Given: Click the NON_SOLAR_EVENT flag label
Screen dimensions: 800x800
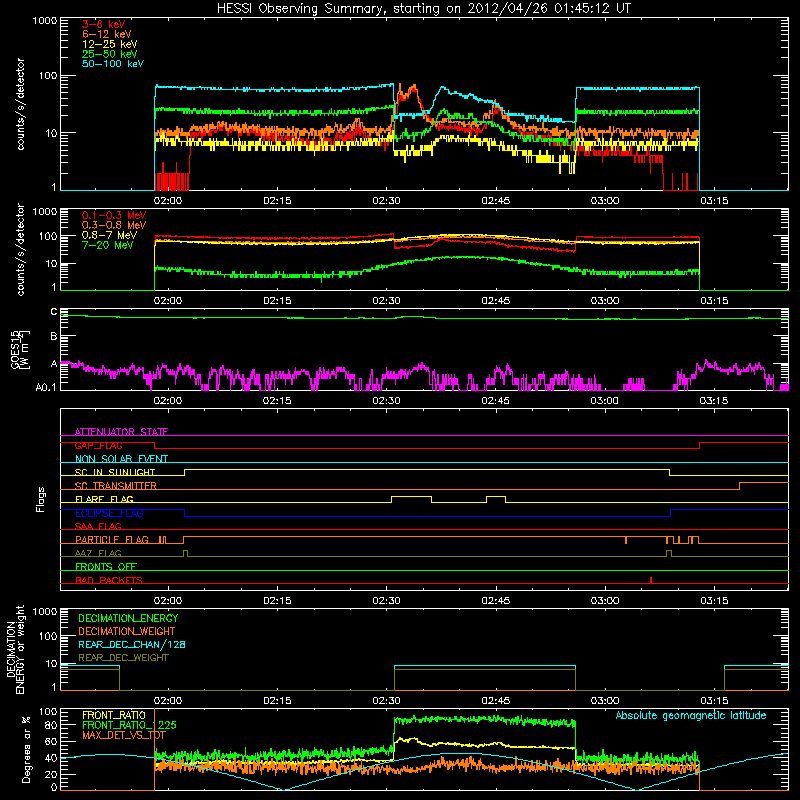Looking at the screenshot, I should pyautogui.click(x=121, y=459).
